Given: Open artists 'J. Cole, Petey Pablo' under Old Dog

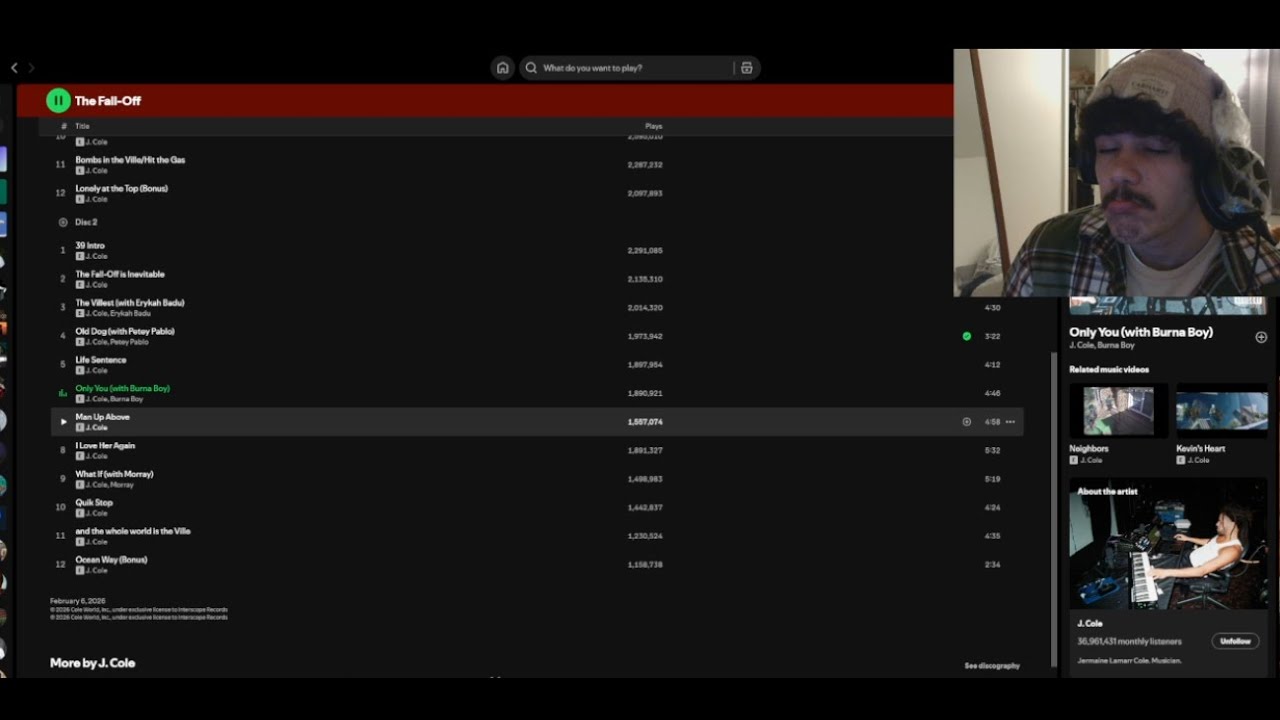Looking at the screenshot, I should 117,342.
